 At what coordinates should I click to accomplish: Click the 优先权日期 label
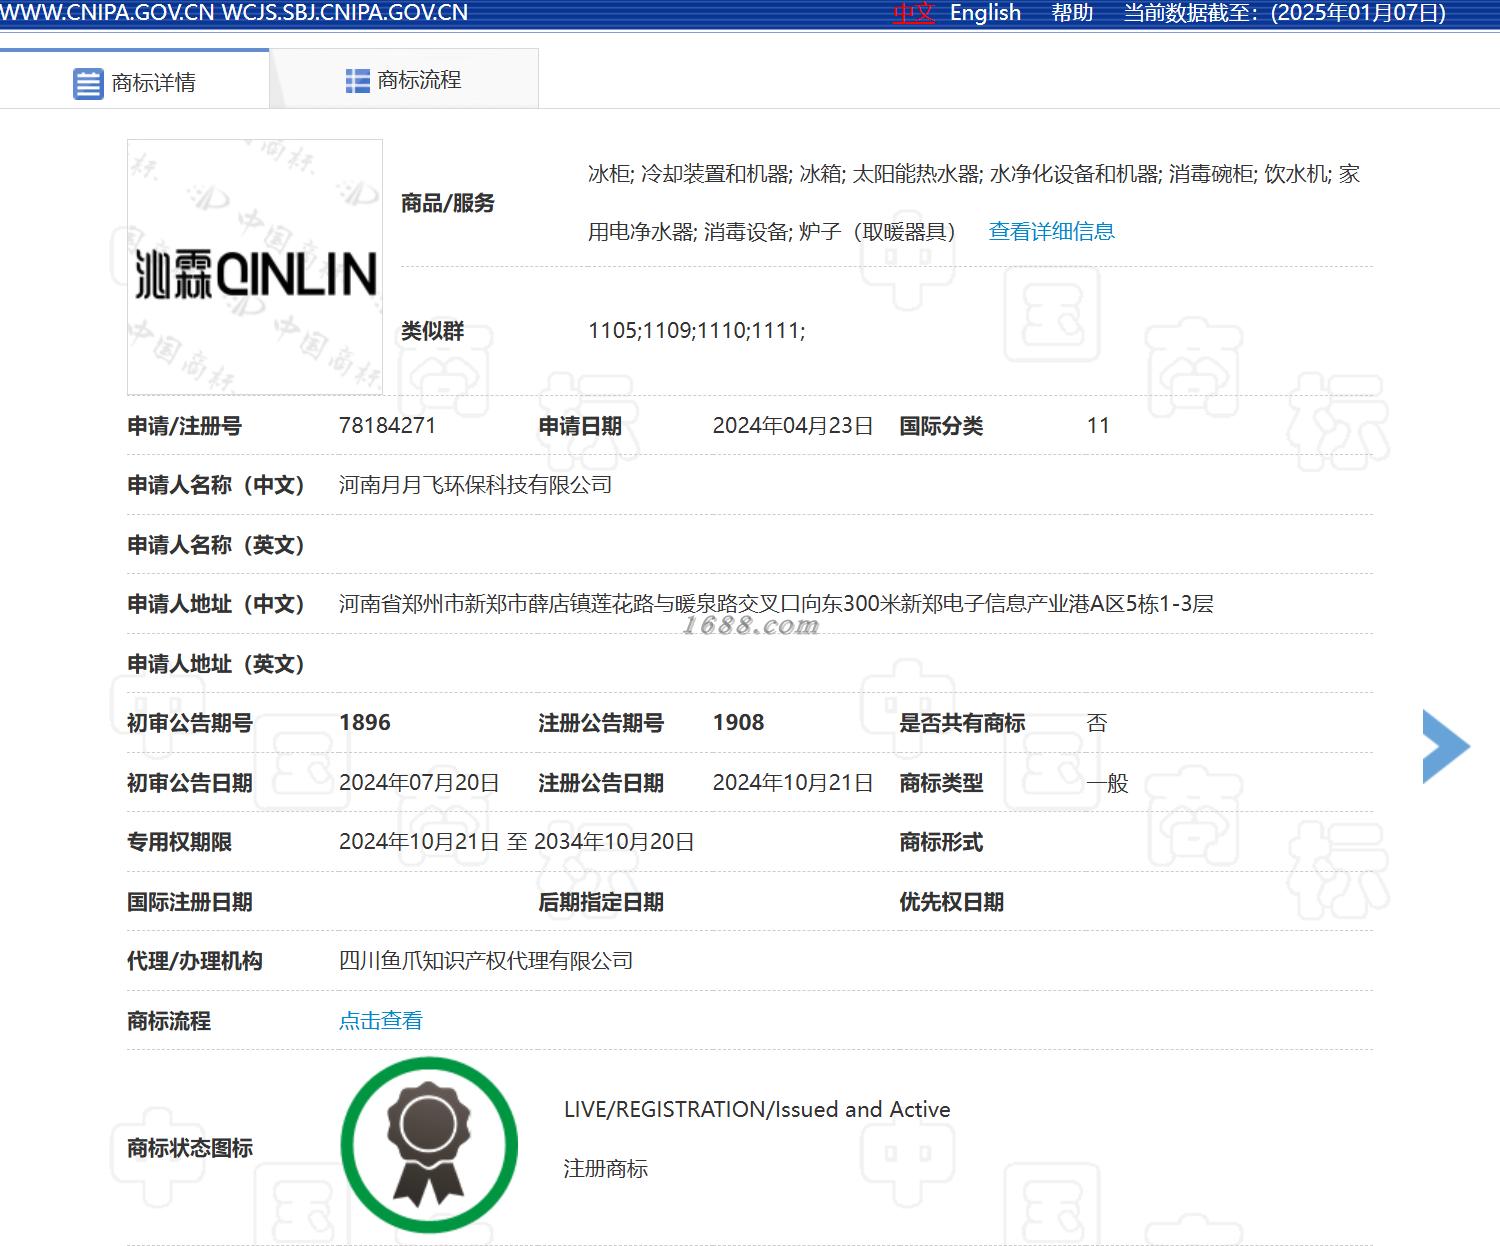pos(951,902)
